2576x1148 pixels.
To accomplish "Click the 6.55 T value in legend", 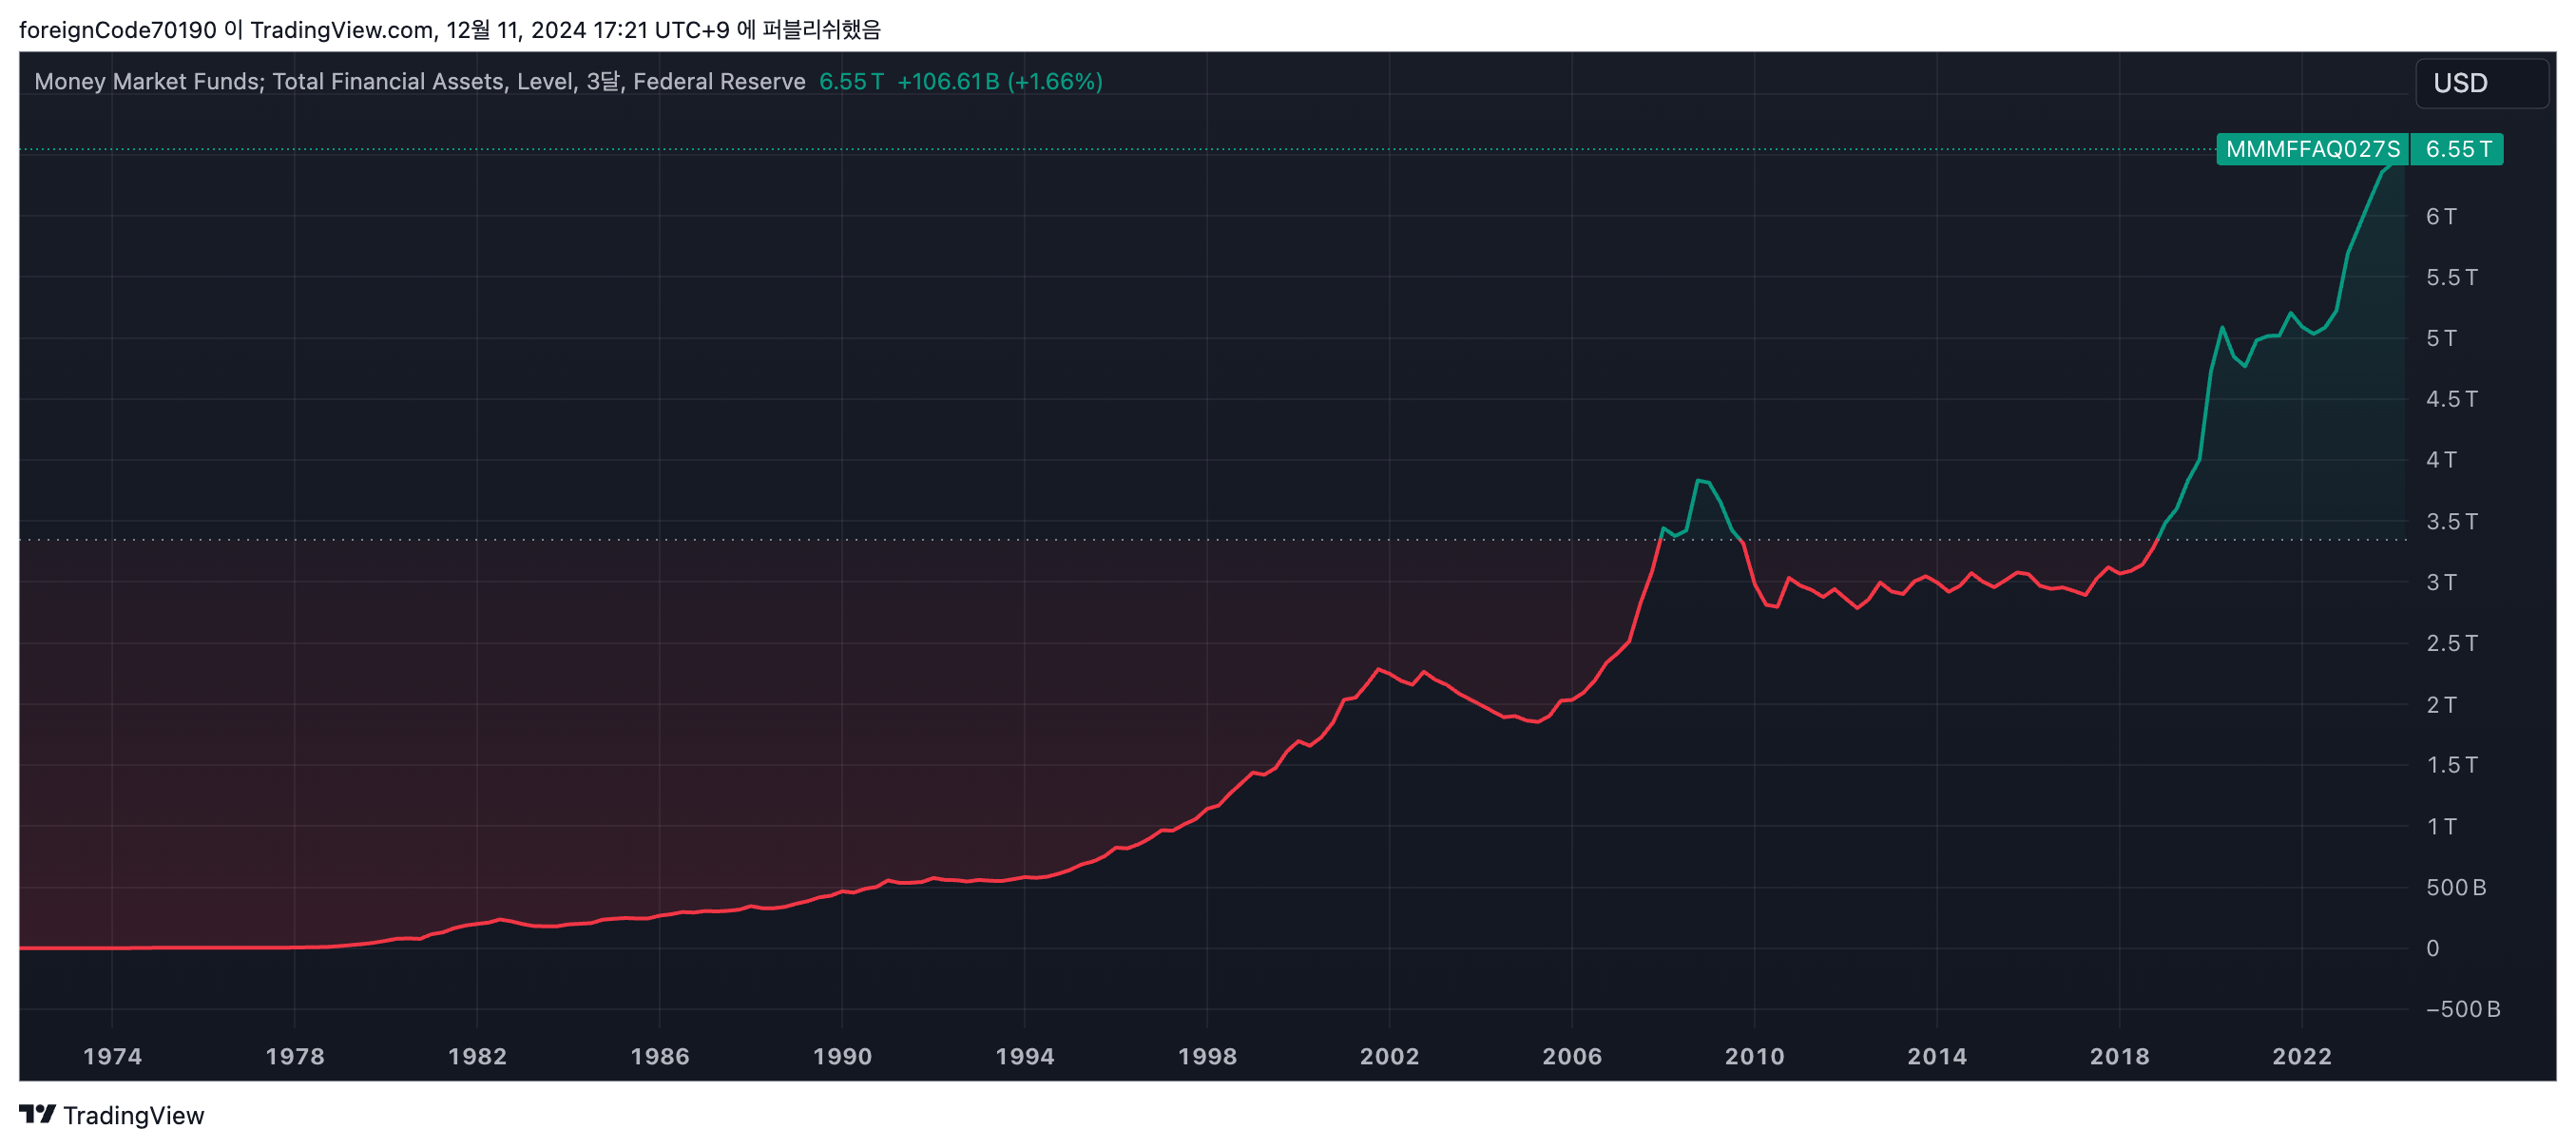I will coord(851,81).
